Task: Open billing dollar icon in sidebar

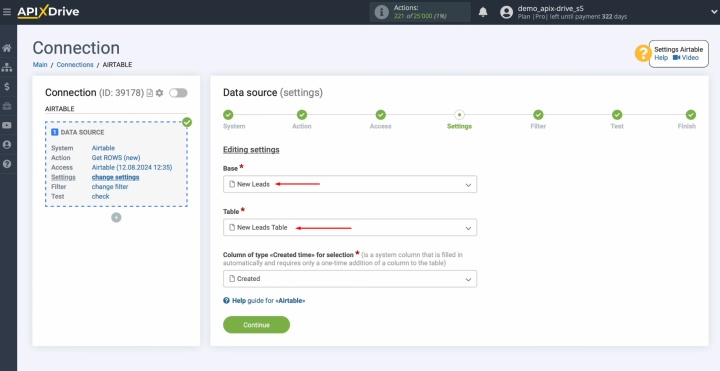Action: [7, 87]
